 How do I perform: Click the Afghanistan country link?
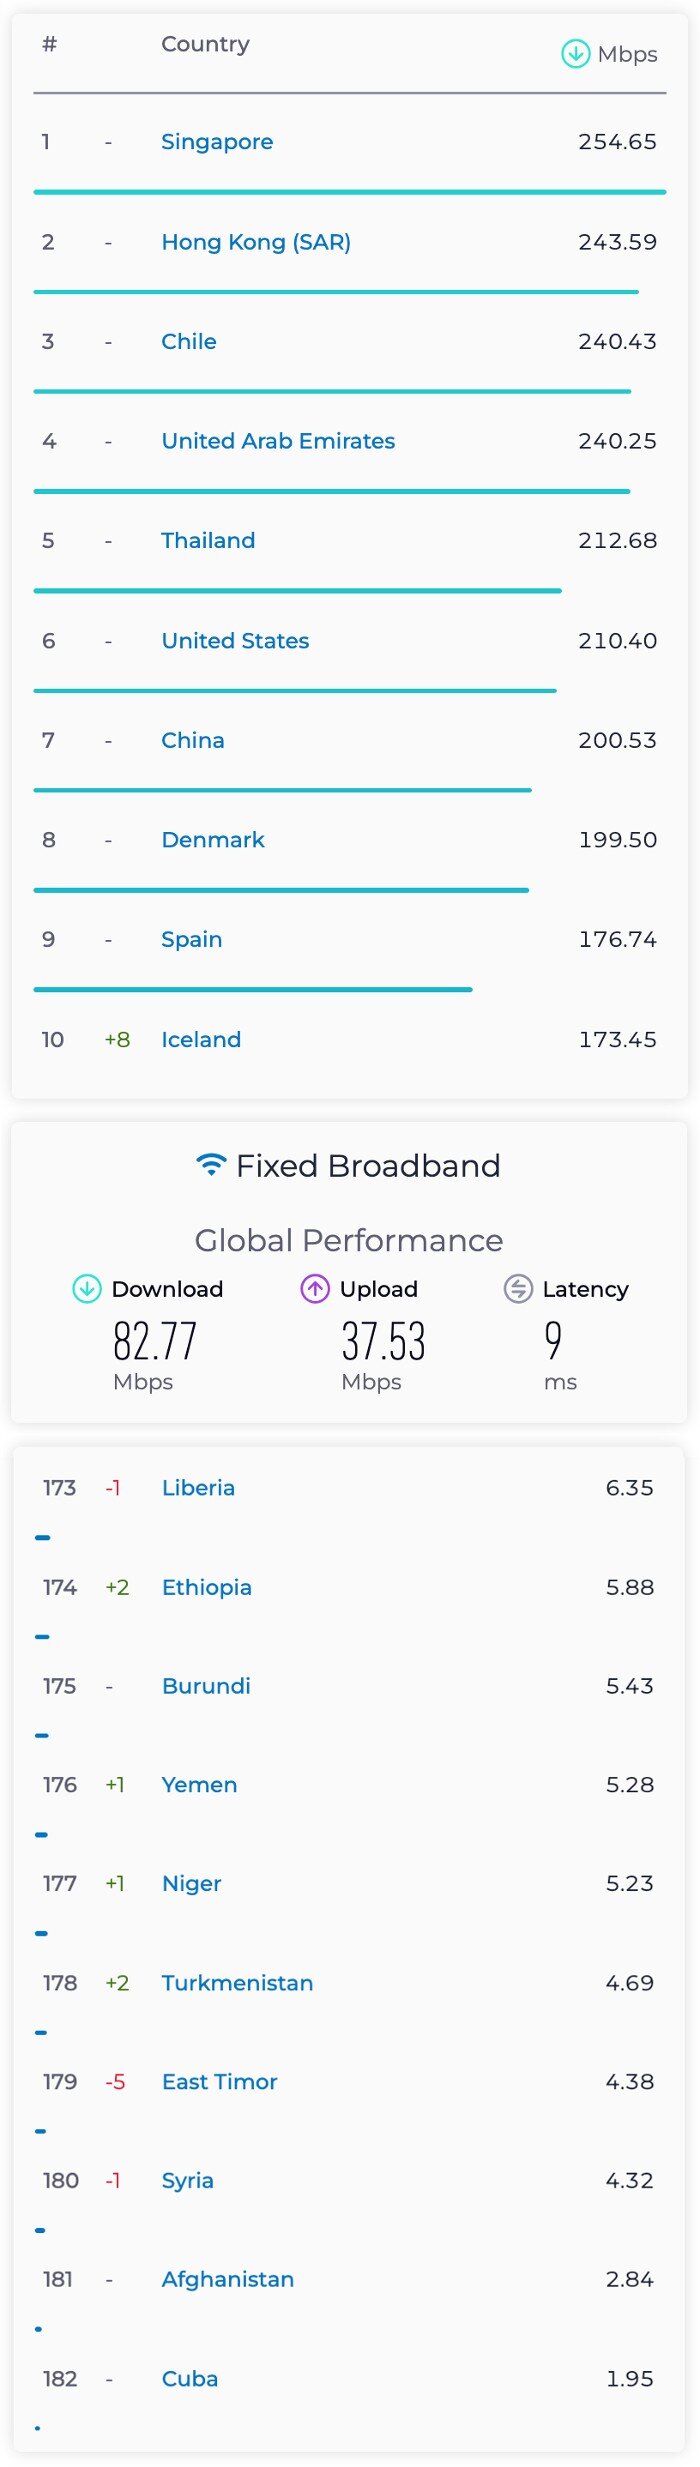pyautogui.click(x=228, y=2280)
